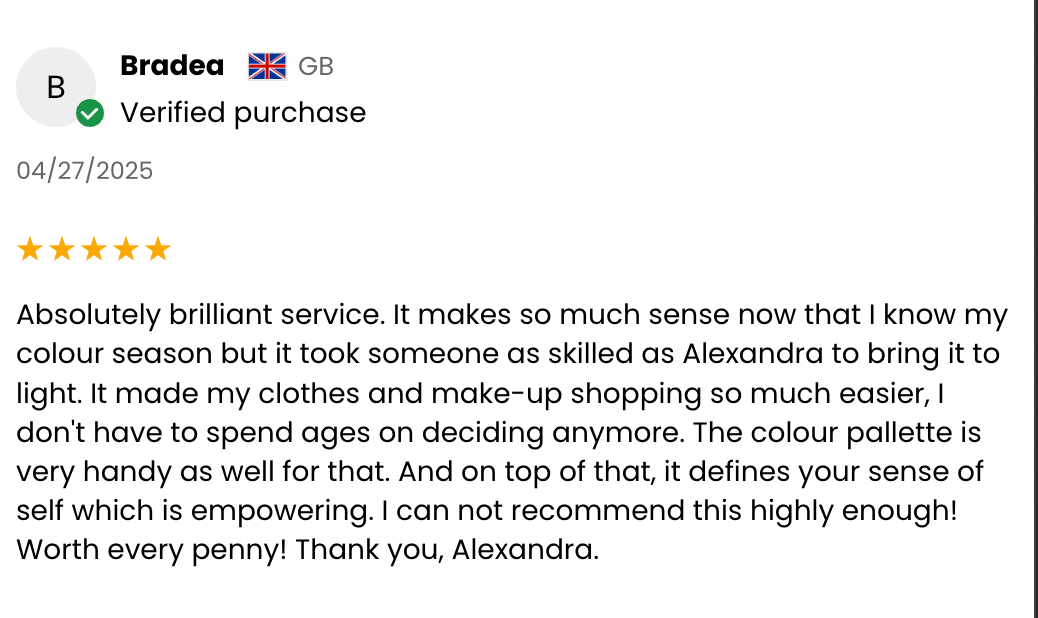Image resolution: width=1038 pixels, height=618 pixels.
Task: Click the GB country code label
Action: pos(316,67)
